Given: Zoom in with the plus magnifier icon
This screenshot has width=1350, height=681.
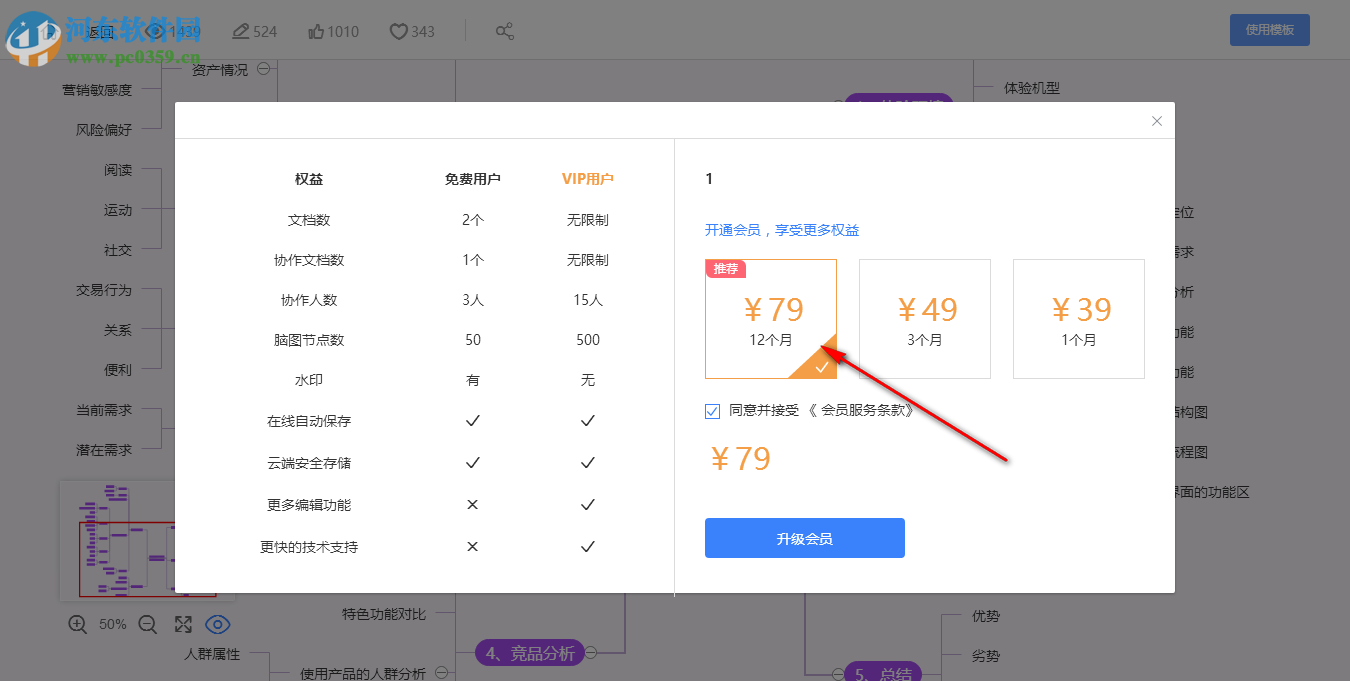Looking at the screenshot, I should (x=78, y=624).
